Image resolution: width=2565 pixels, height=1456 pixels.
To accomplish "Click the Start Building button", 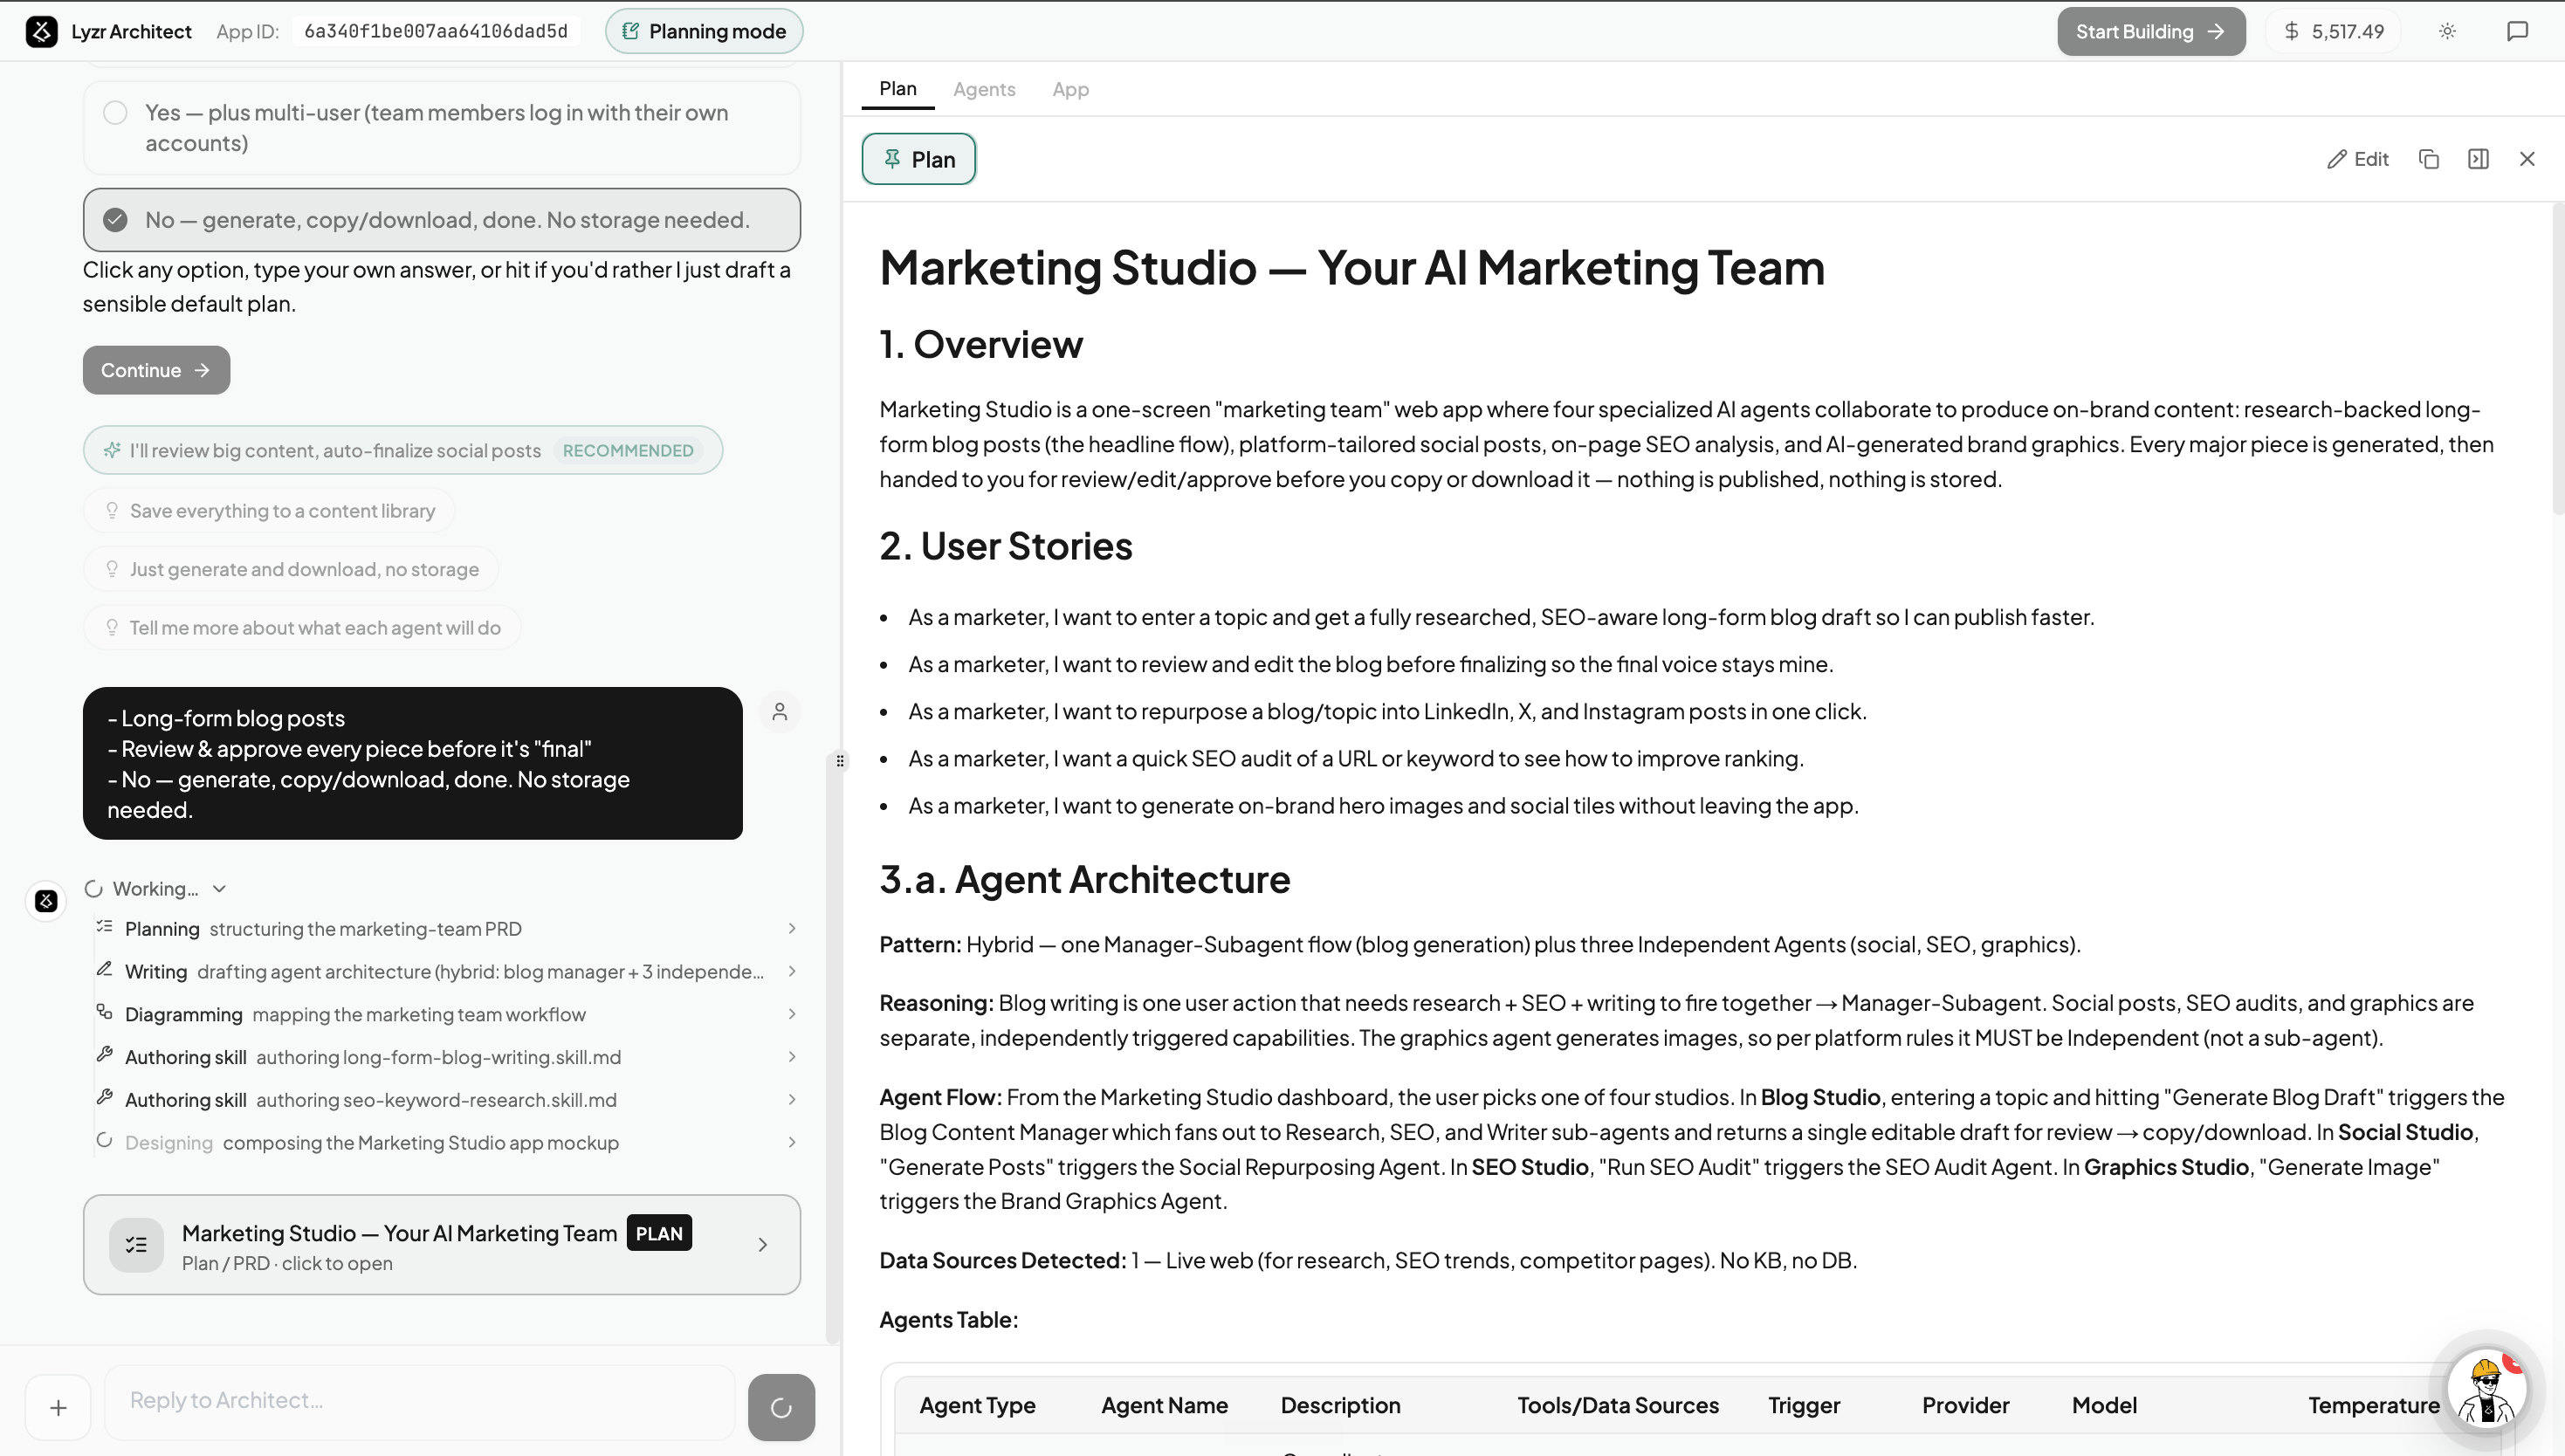I will click(x=2151, y=31).
